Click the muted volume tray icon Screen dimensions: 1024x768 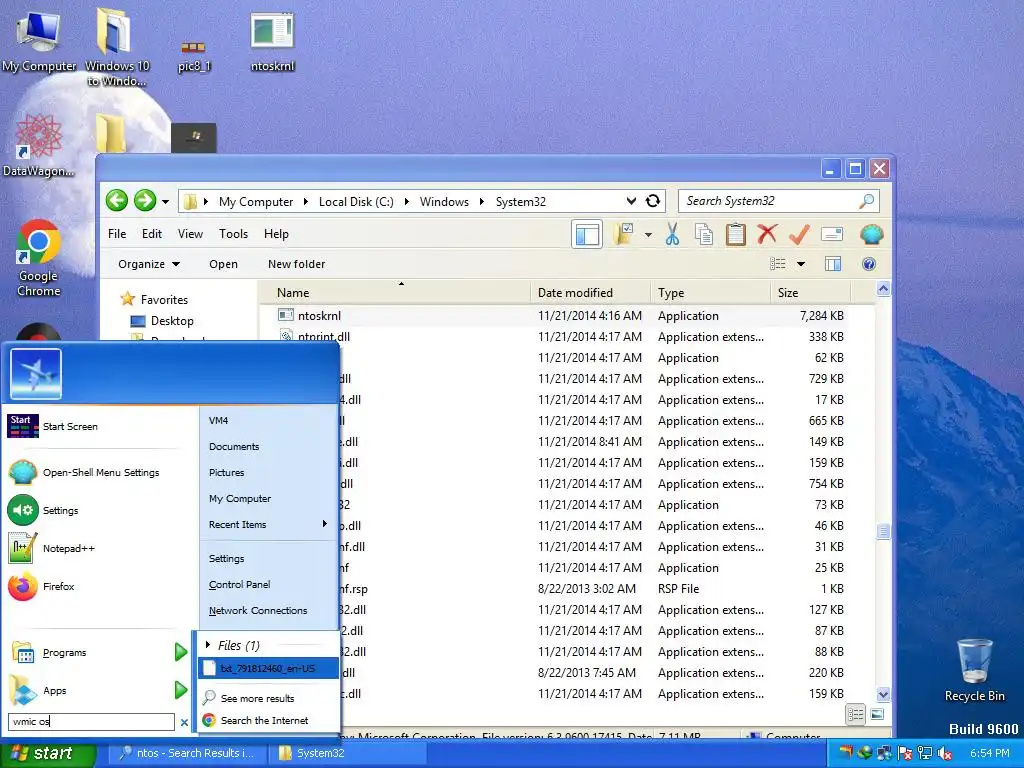[x=944, y=753]
